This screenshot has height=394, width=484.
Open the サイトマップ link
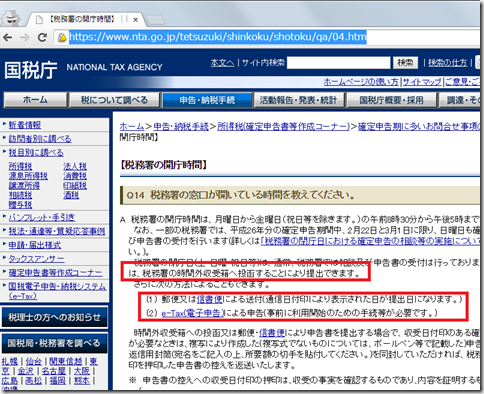tap(422, 82)
